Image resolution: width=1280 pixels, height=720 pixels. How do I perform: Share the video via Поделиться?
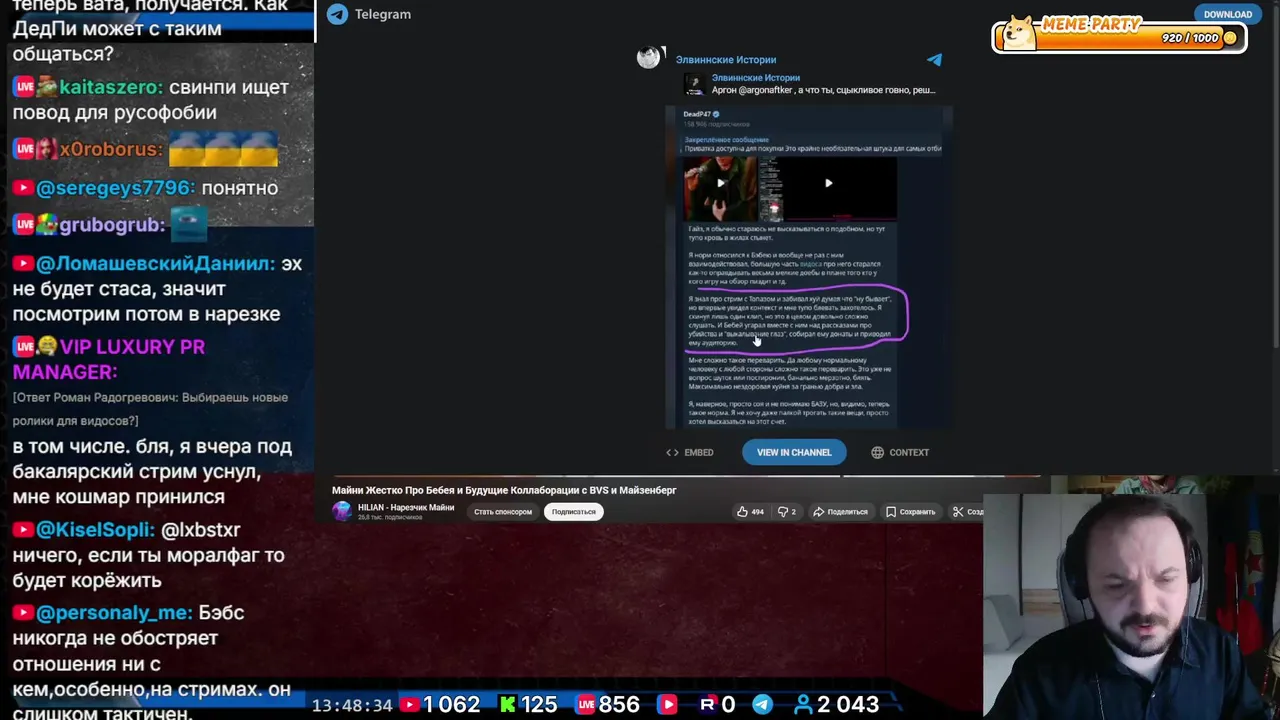(x=840, y=512)
